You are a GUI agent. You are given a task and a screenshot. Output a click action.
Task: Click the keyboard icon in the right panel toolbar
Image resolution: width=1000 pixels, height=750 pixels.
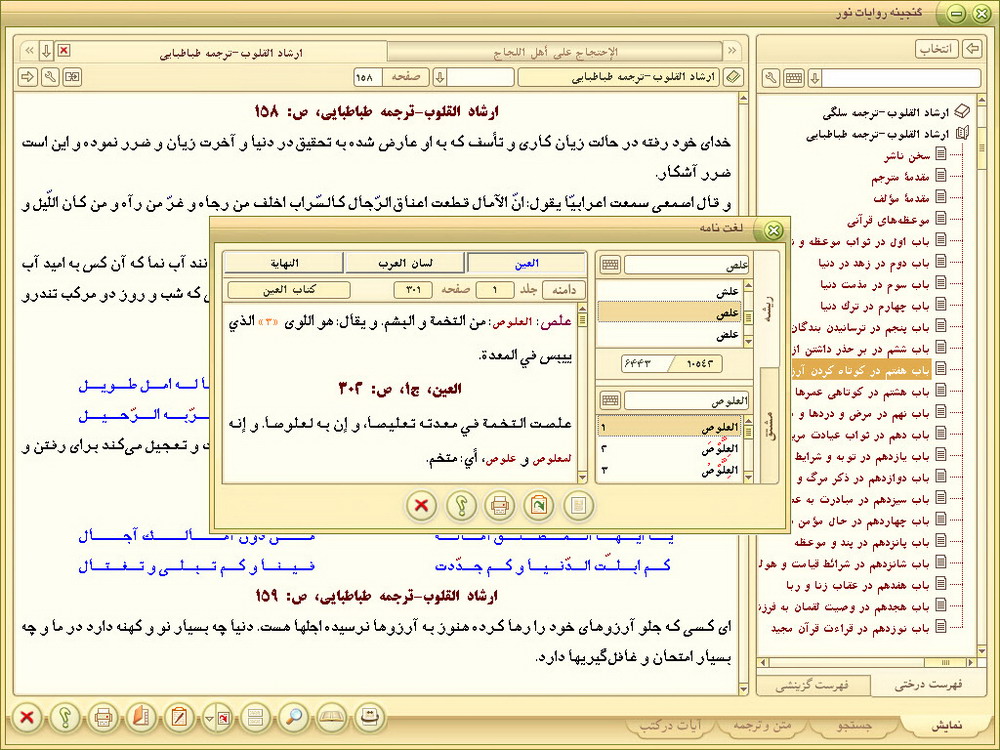794,78
